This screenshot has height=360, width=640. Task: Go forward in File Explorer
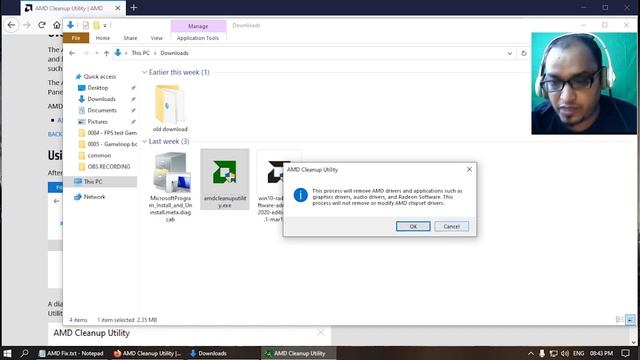pyautogui.click(x=86, y=53)
